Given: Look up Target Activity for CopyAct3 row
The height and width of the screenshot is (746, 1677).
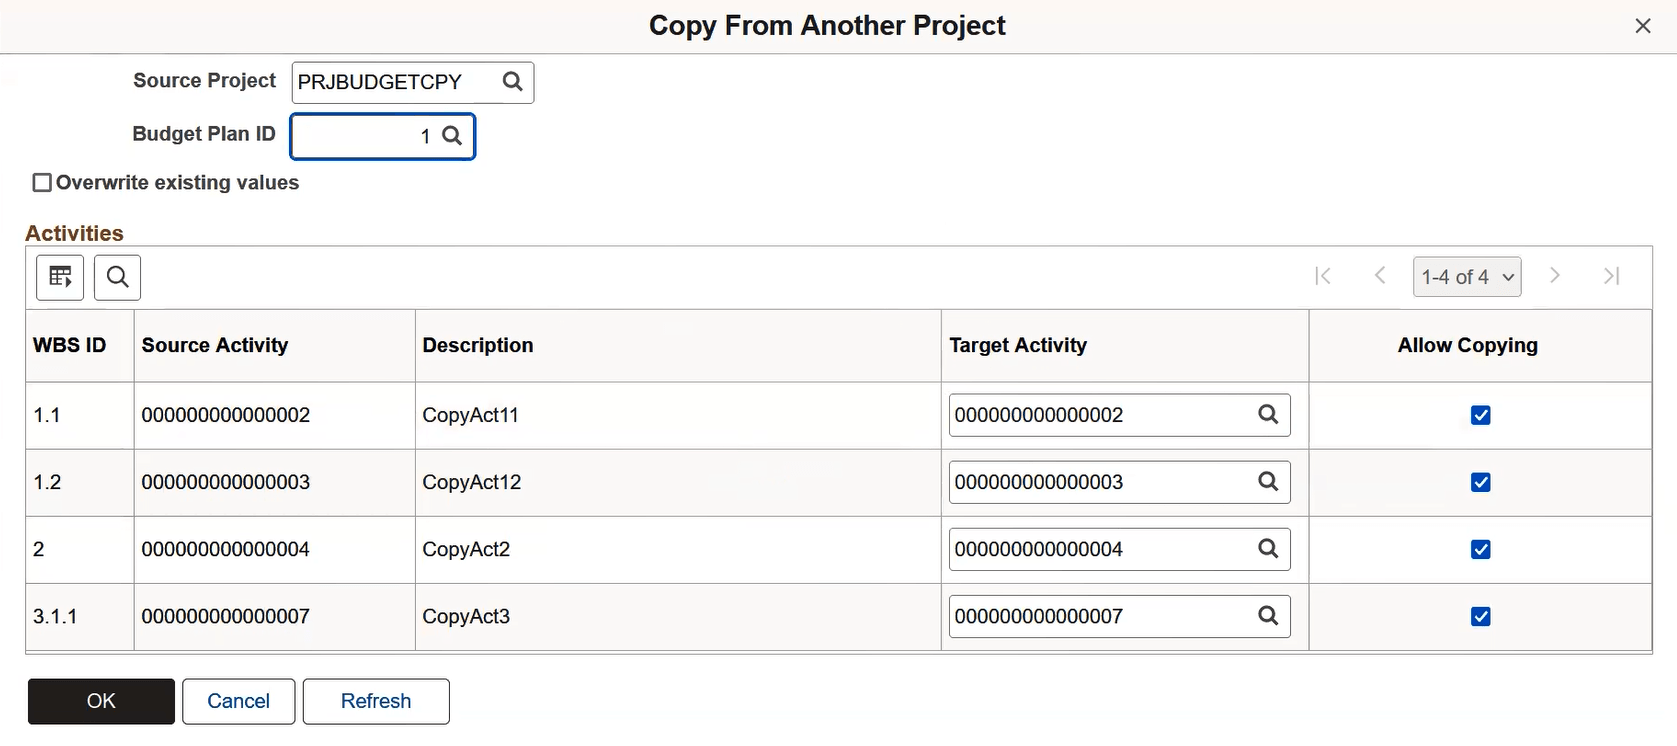Looking at the screenshot, I should click(1268, 616).
